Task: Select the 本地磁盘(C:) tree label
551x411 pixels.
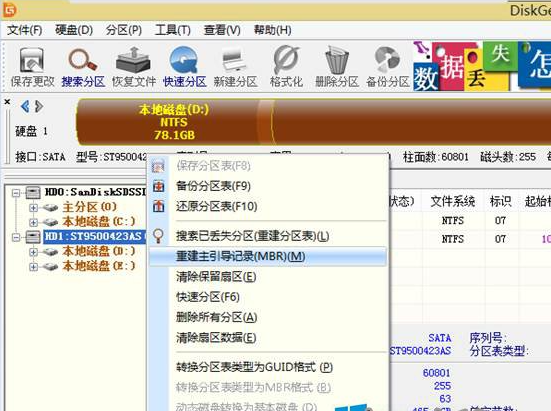Action: pos(99,222)
